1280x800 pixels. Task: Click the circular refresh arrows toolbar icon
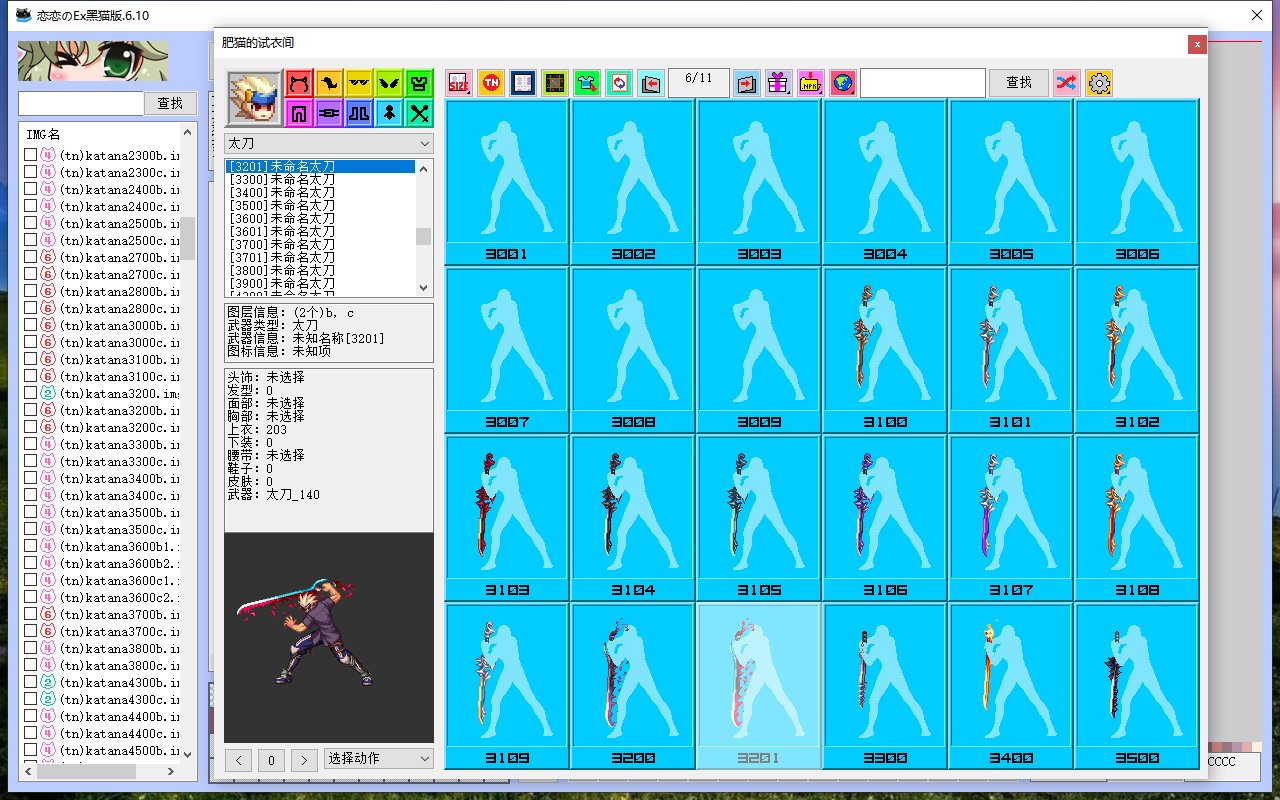point(619,83)
